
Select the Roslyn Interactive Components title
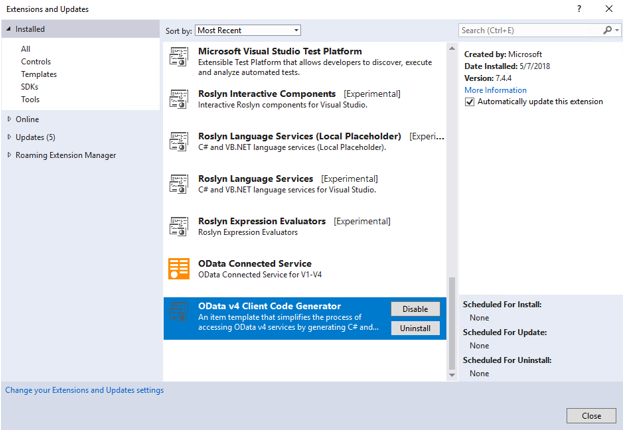(267, 94)
